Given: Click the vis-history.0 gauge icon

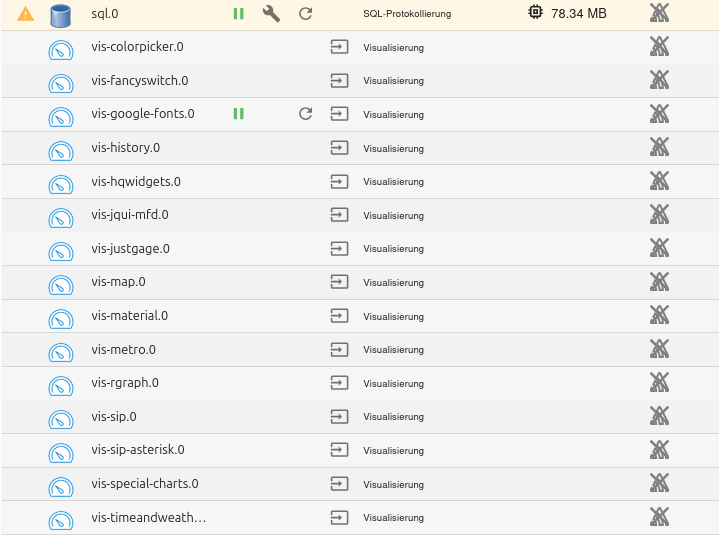Looking at the screenshot, I should 61,149.
